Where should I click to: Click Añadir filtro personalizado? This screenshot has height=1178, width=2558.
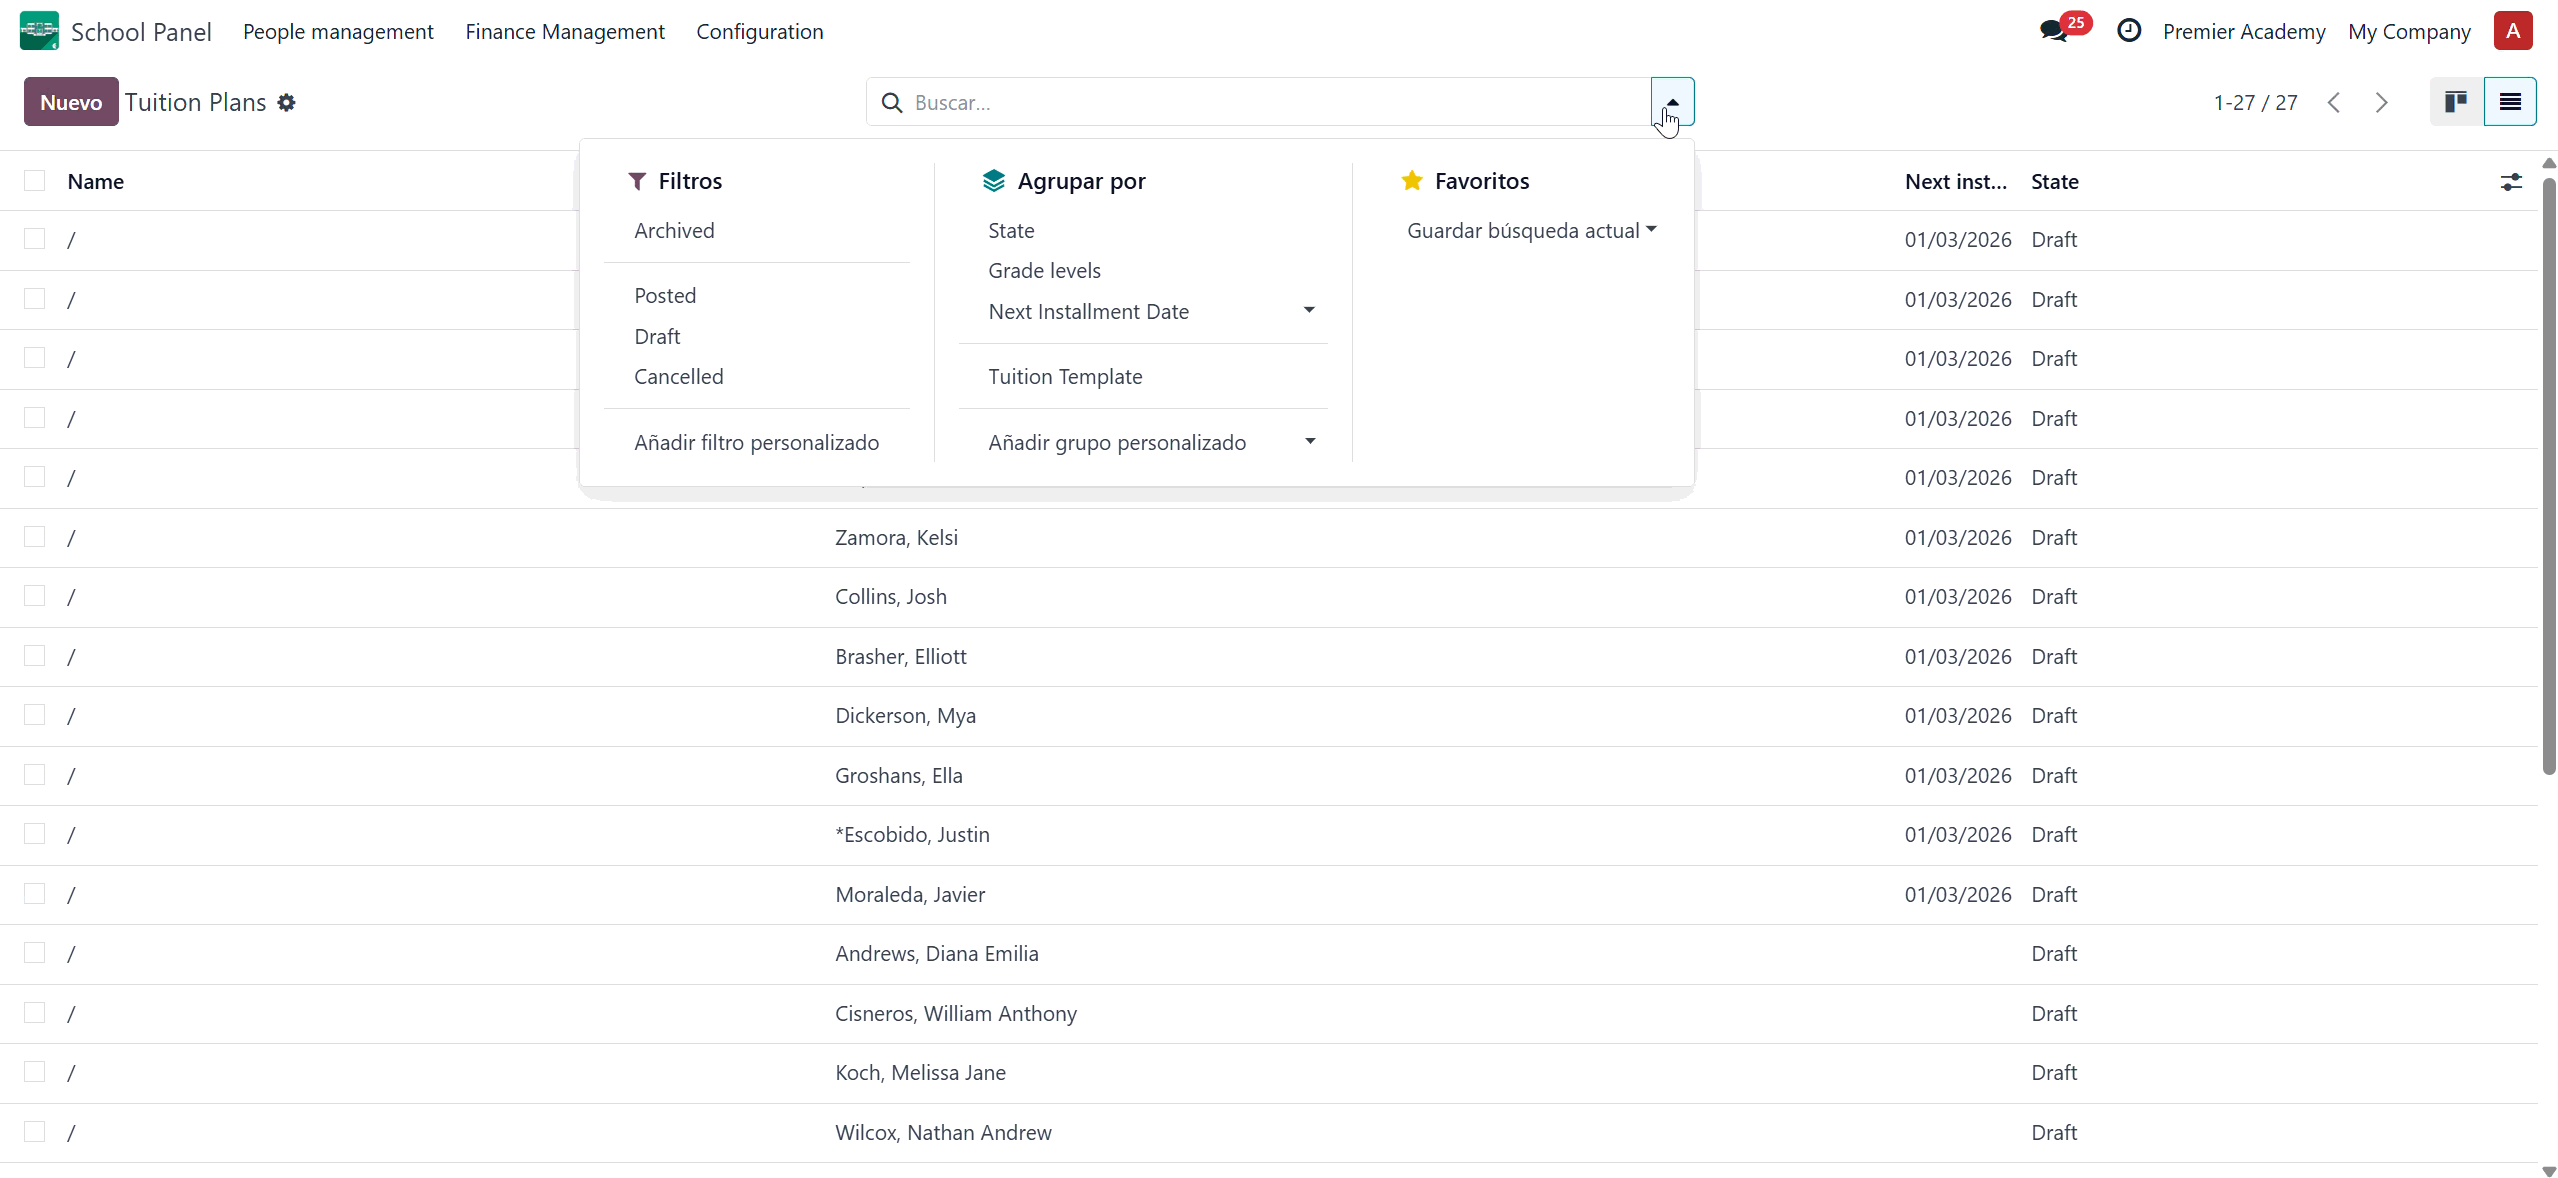click(756, 443)
